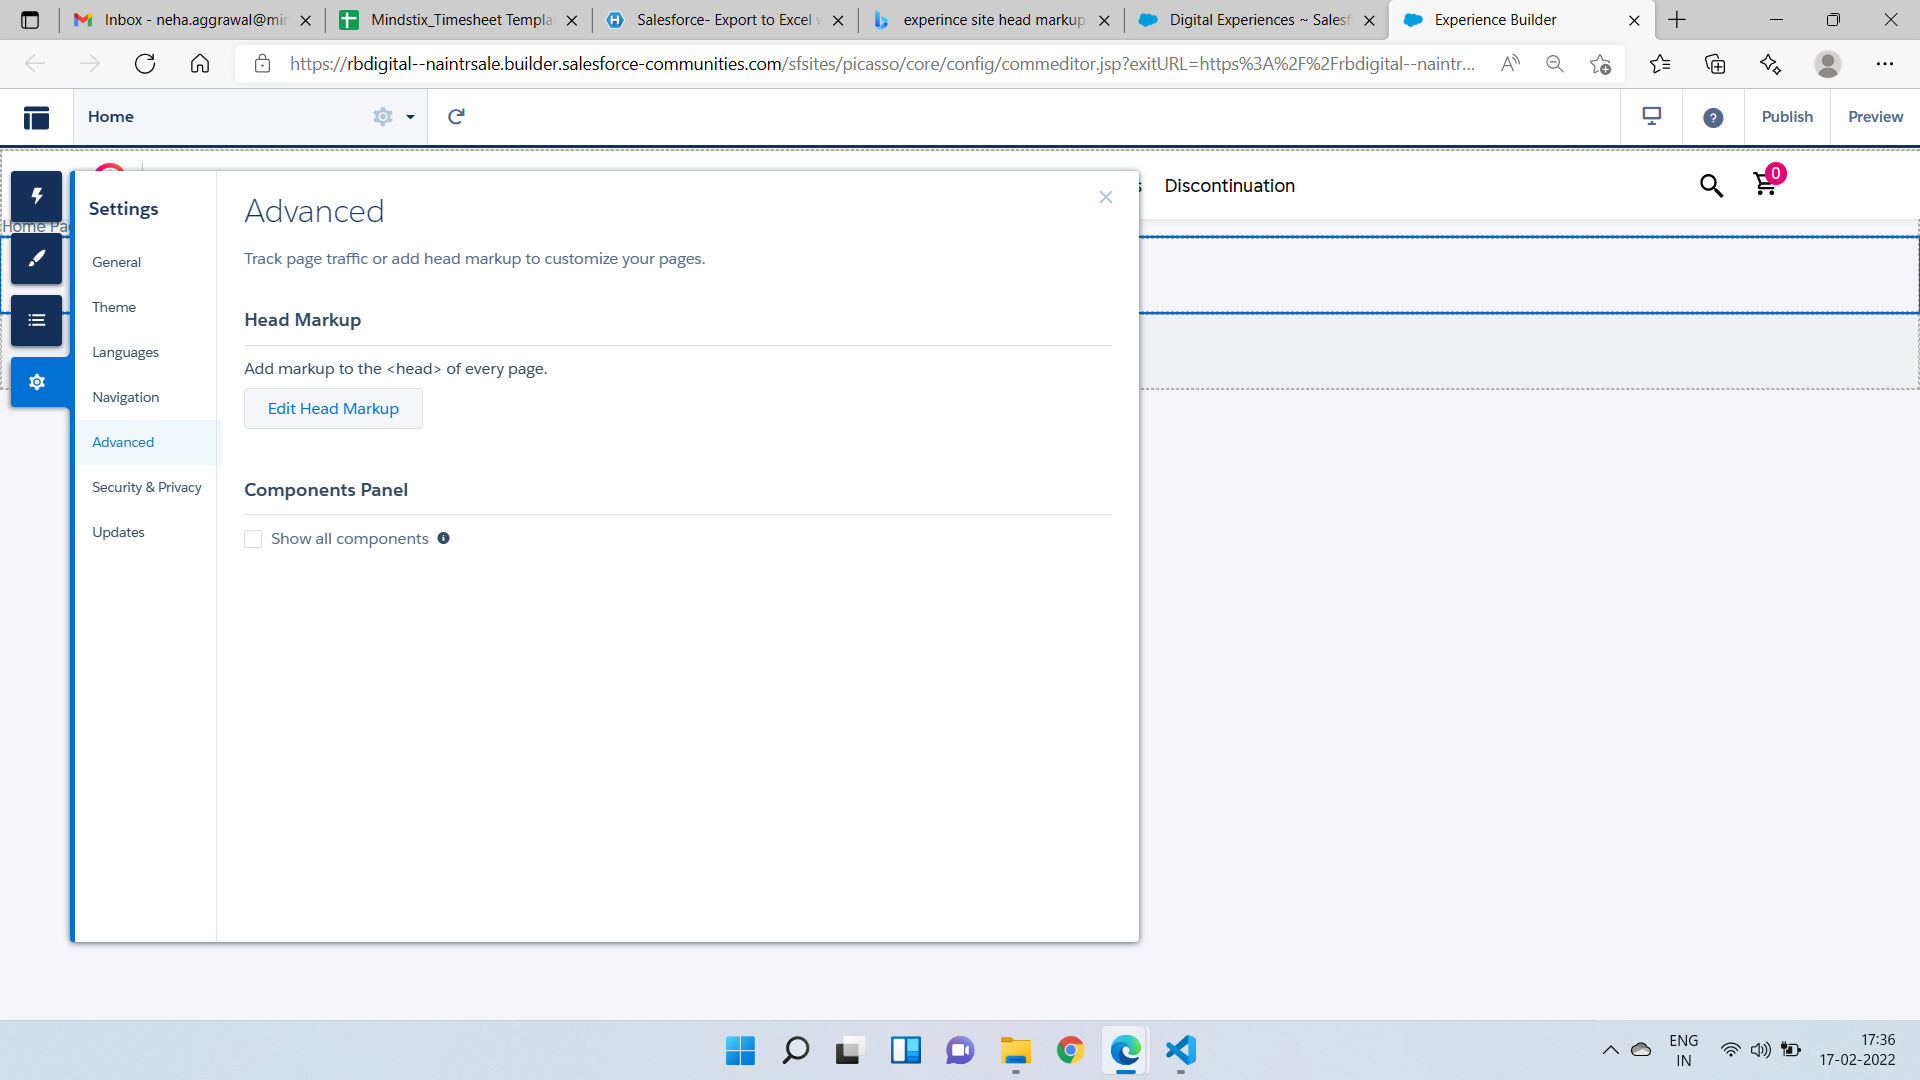The image size is (1920, 1080).
Task: Open the Components lightning bolt panel
Action: click(x=37, y=197)
